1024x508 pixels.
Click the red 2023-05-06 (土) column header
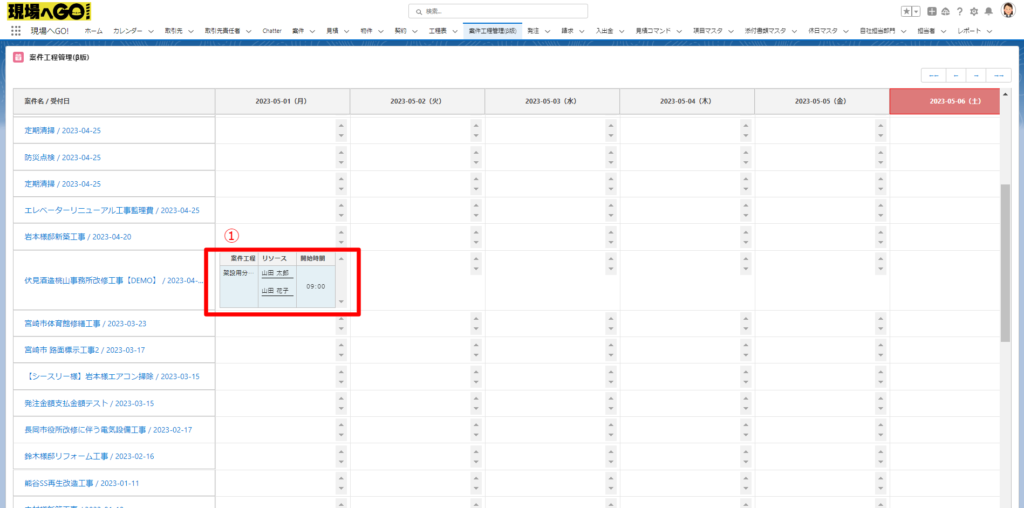click(x=944, y=101)
